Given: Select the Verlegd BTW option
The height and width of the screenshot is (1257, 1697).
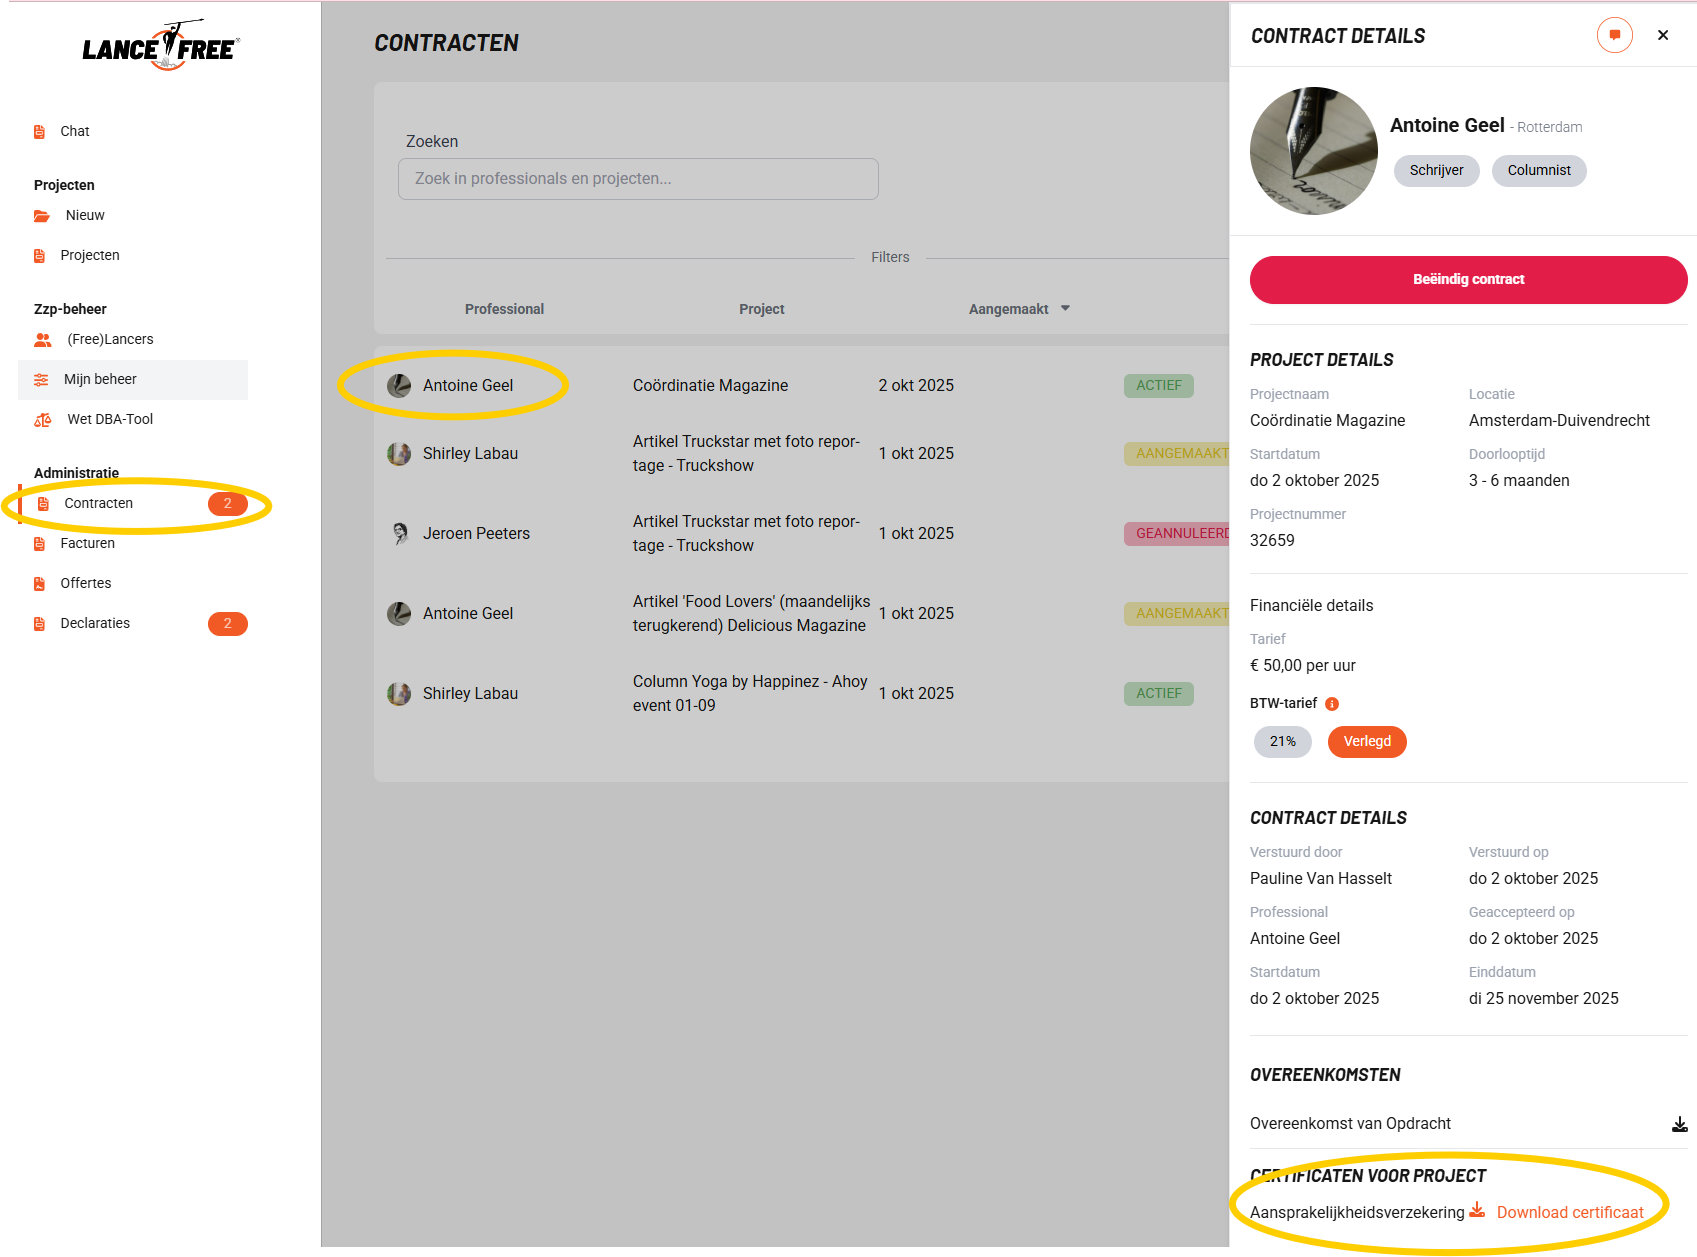Looking at the screenshot, I should tap(1366, 742).
